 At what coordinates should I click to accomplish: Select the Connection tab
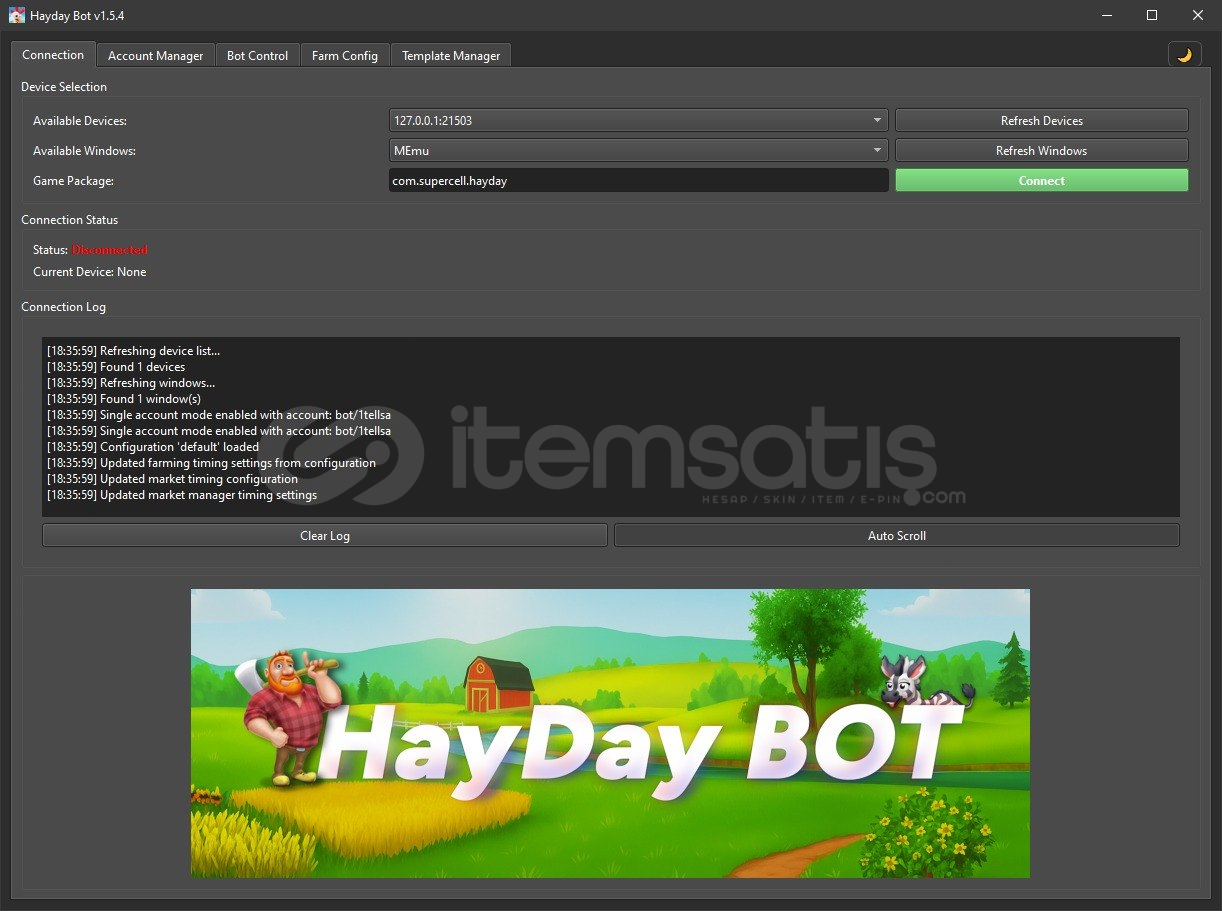[53, 55]
